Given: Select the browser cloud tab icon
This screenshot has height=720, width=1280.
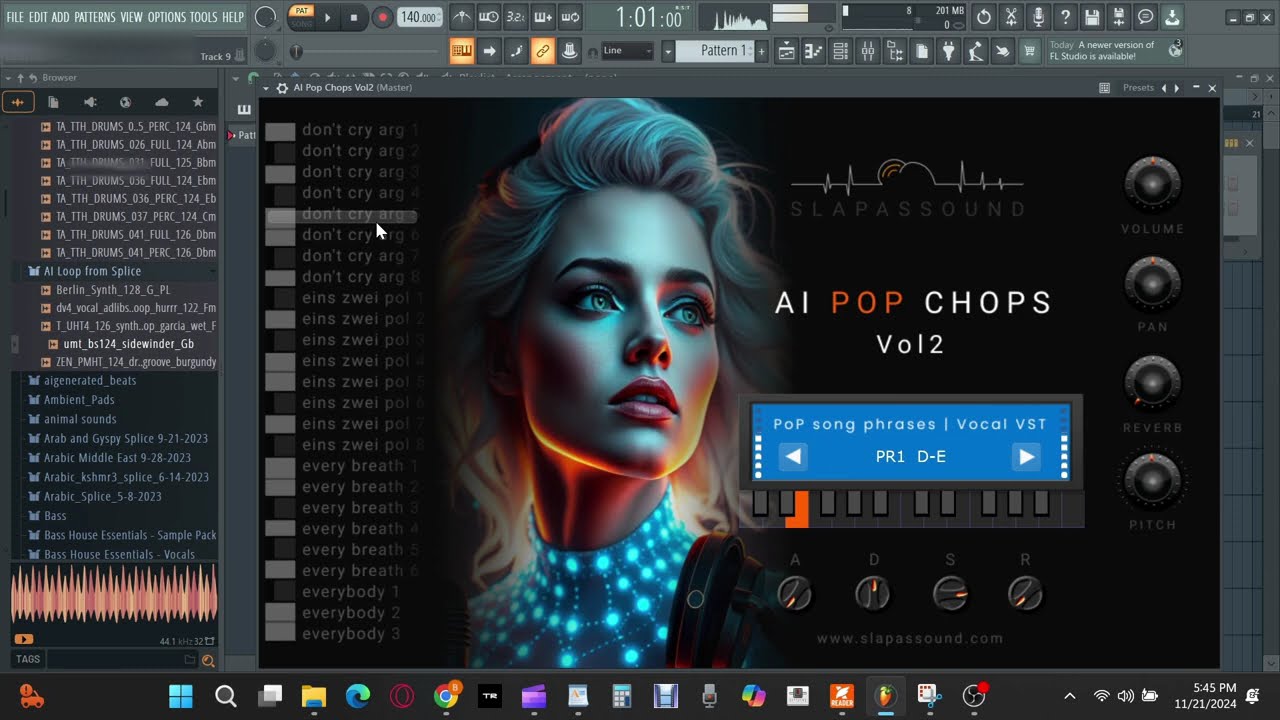Looking at the screenshot, I should 161,102.
